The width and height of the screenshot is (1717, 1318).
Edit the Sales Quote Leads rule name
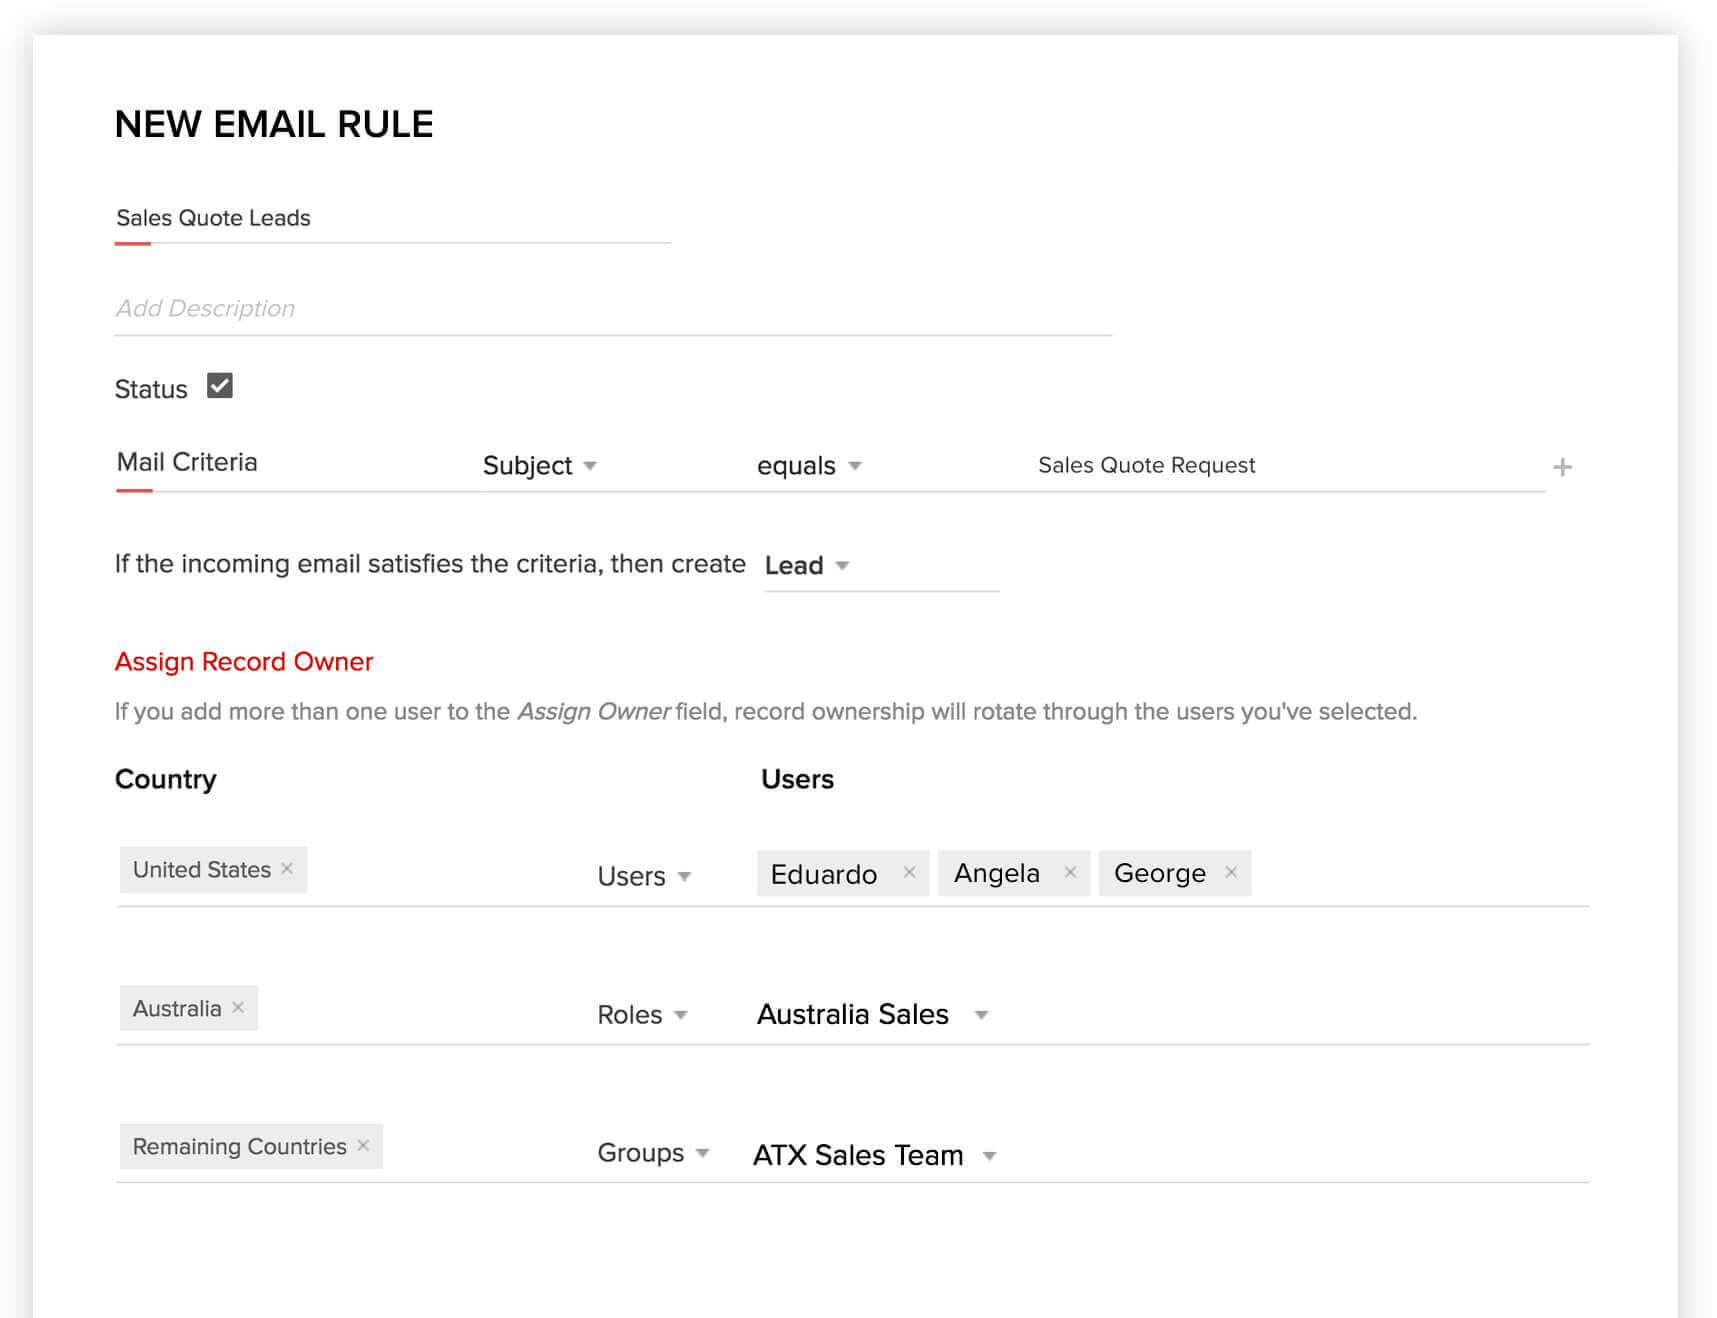click(390, 218)
